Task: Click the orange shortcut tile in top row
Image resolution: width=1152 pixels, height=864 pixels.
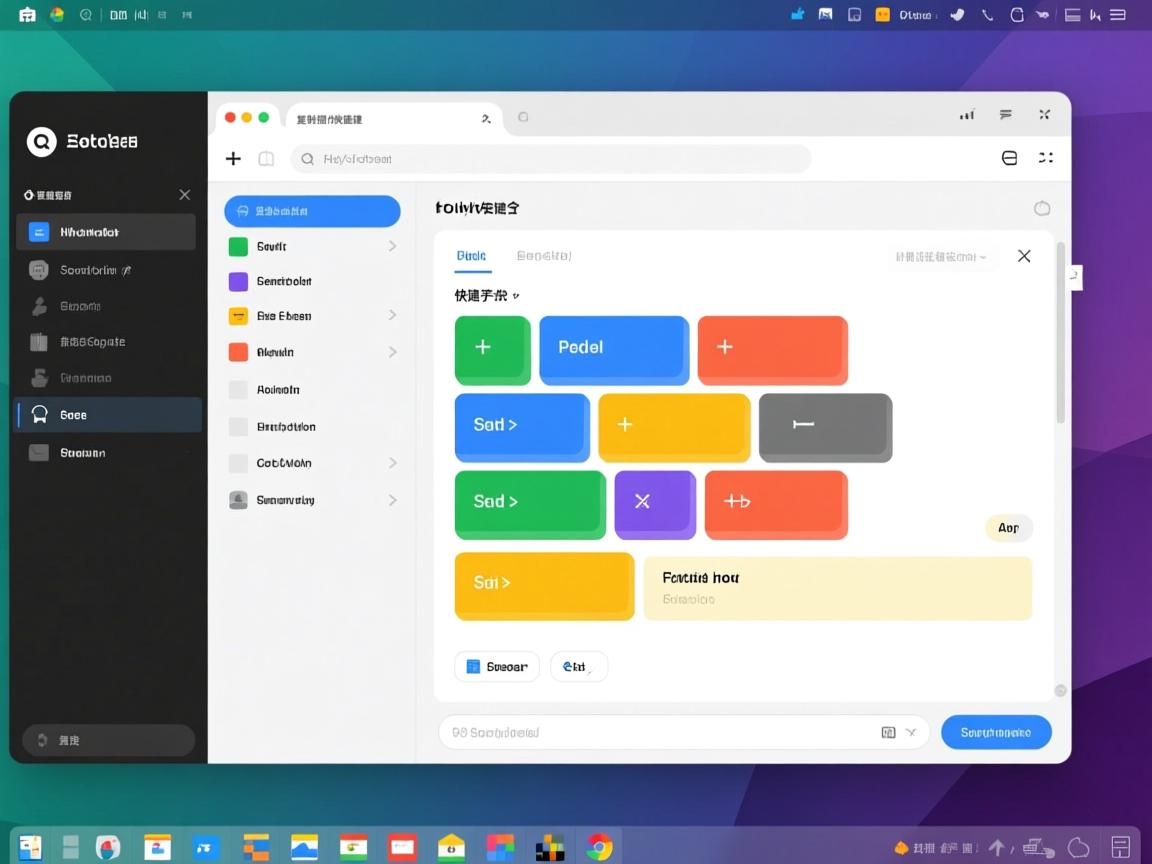Action: [x=772, y=350]
